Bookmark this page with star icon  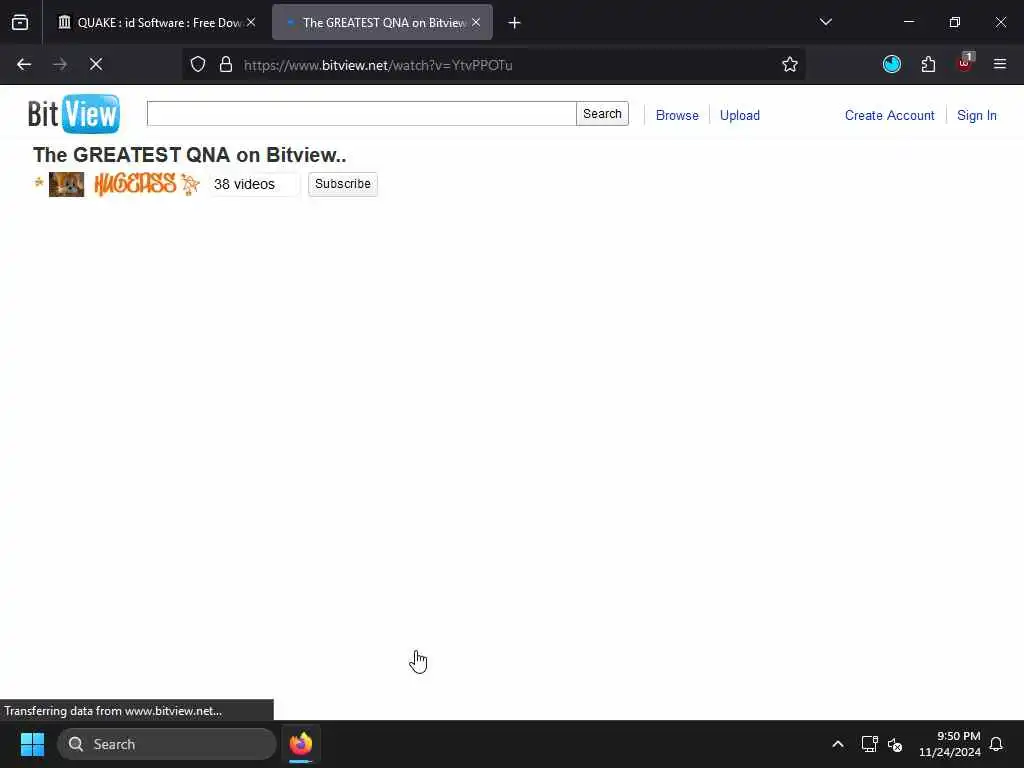[790, 64]
